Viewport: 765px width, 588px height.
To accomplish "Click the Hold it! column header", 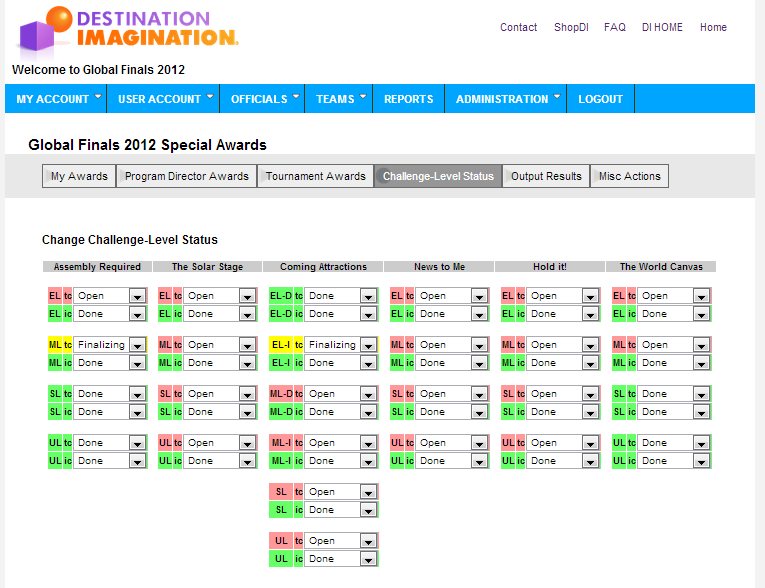I will point(550,267).
